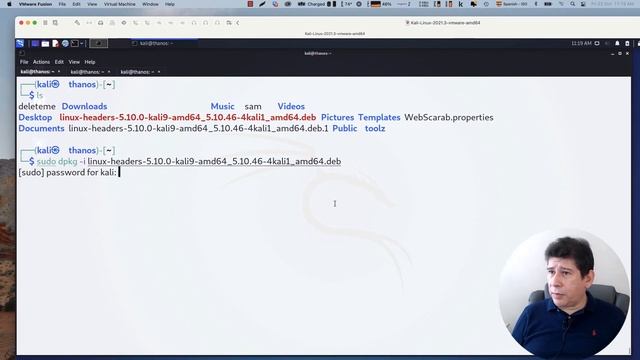
Task: Click the VMware toolbar network arrows icon
Action: tap(89, 23)
